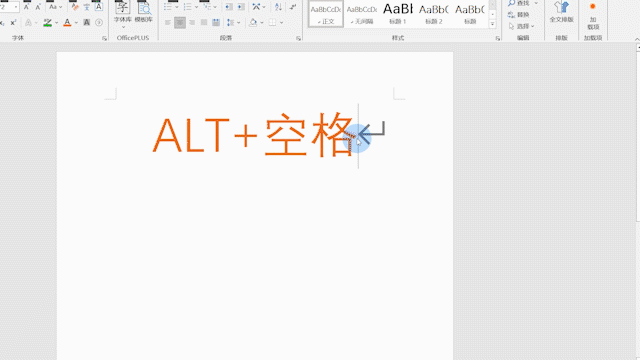640x360 pixels.
Task: Apply the 正文 (Normal) style
Action: pyautogui.click(x=326, y=14)
